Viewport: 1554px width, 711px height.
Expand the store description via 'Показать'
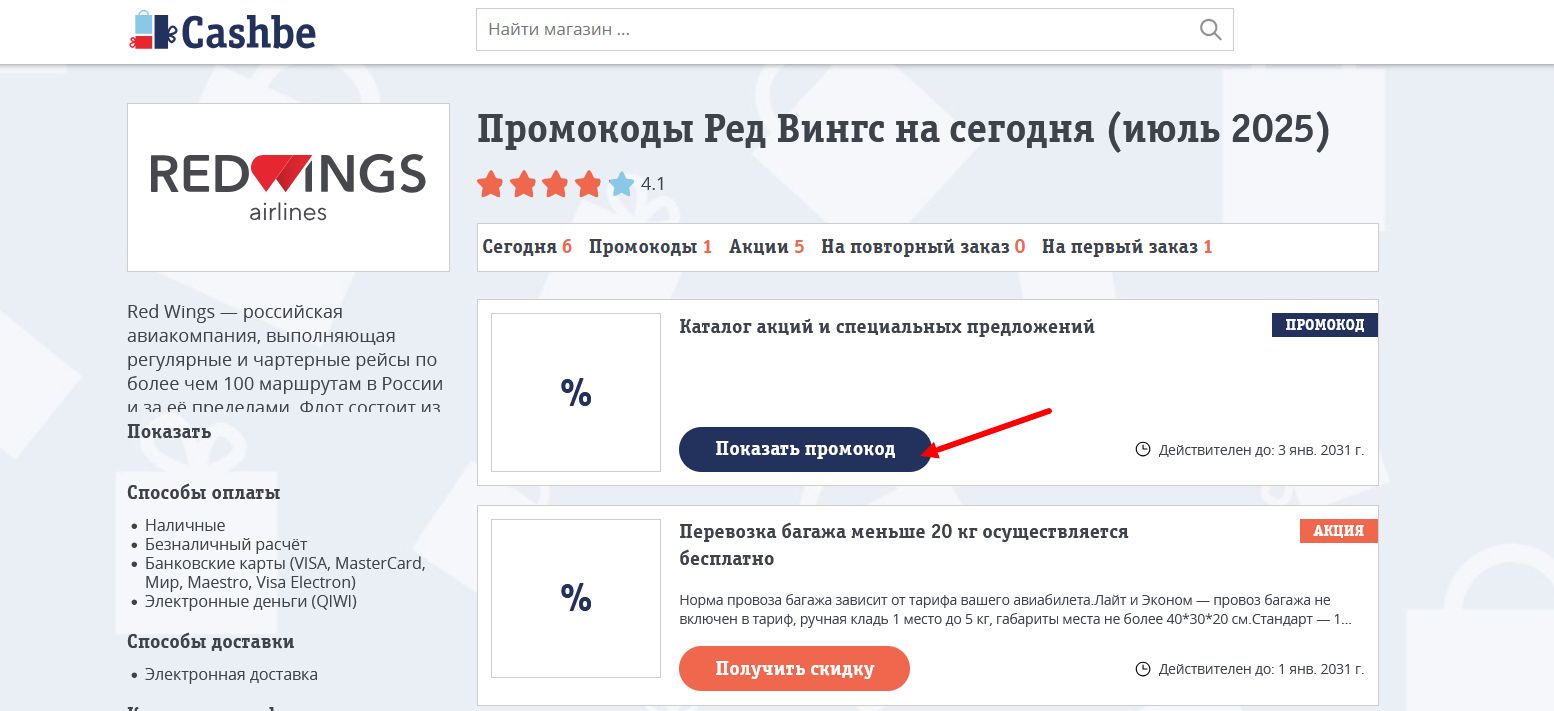169,431
